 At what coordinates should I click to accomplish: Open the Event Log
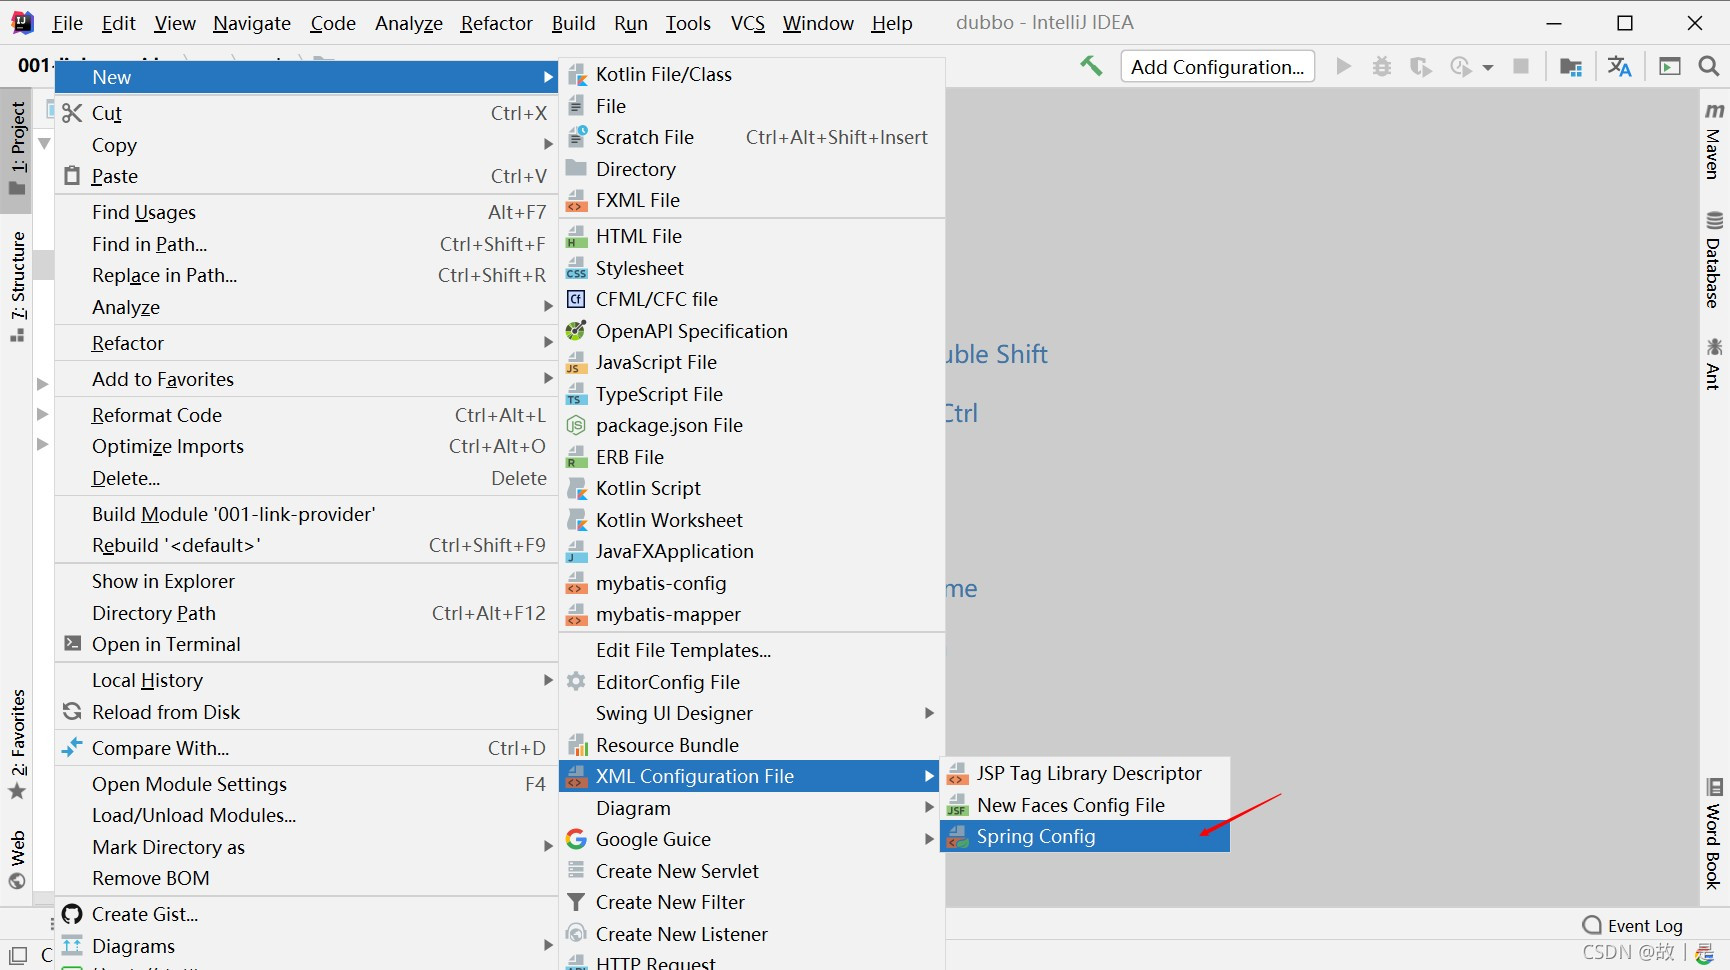[1633, 925]
